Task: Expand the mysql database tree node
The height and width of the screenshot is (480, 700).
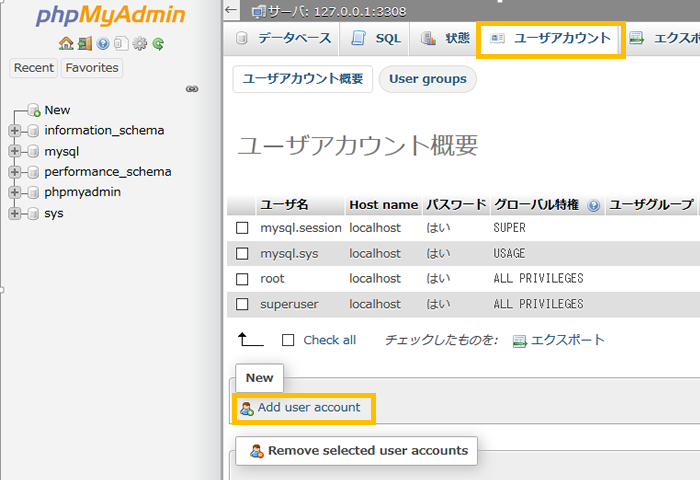Action: click(14, 151)
